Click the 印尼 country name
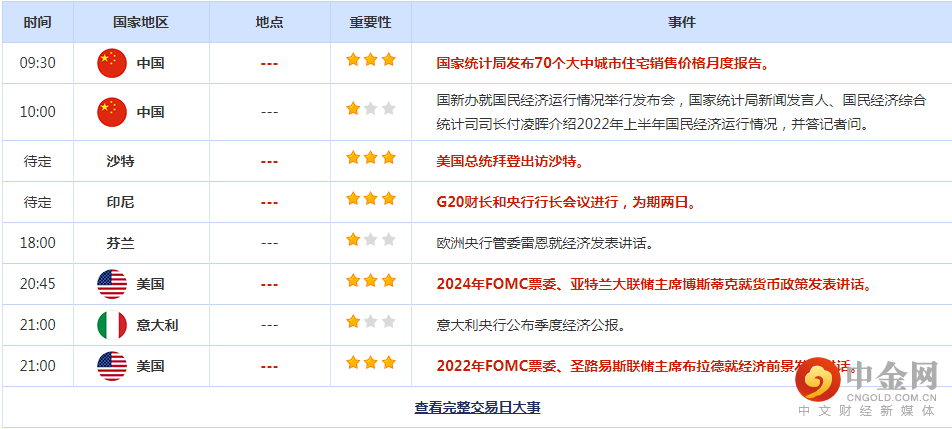Screen dimensions: 952x429 [x=120, y=203]
